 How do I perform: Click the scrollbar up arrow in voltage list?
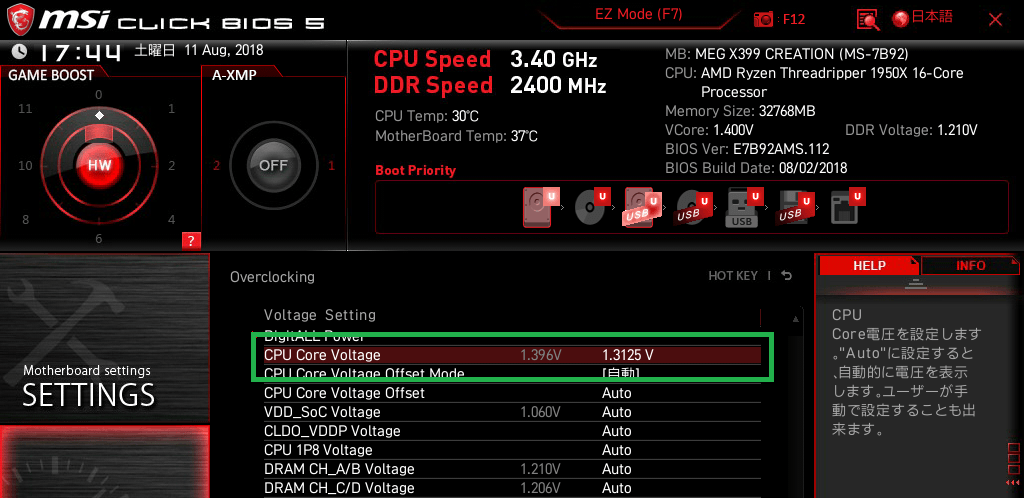(x=795, y=319)
